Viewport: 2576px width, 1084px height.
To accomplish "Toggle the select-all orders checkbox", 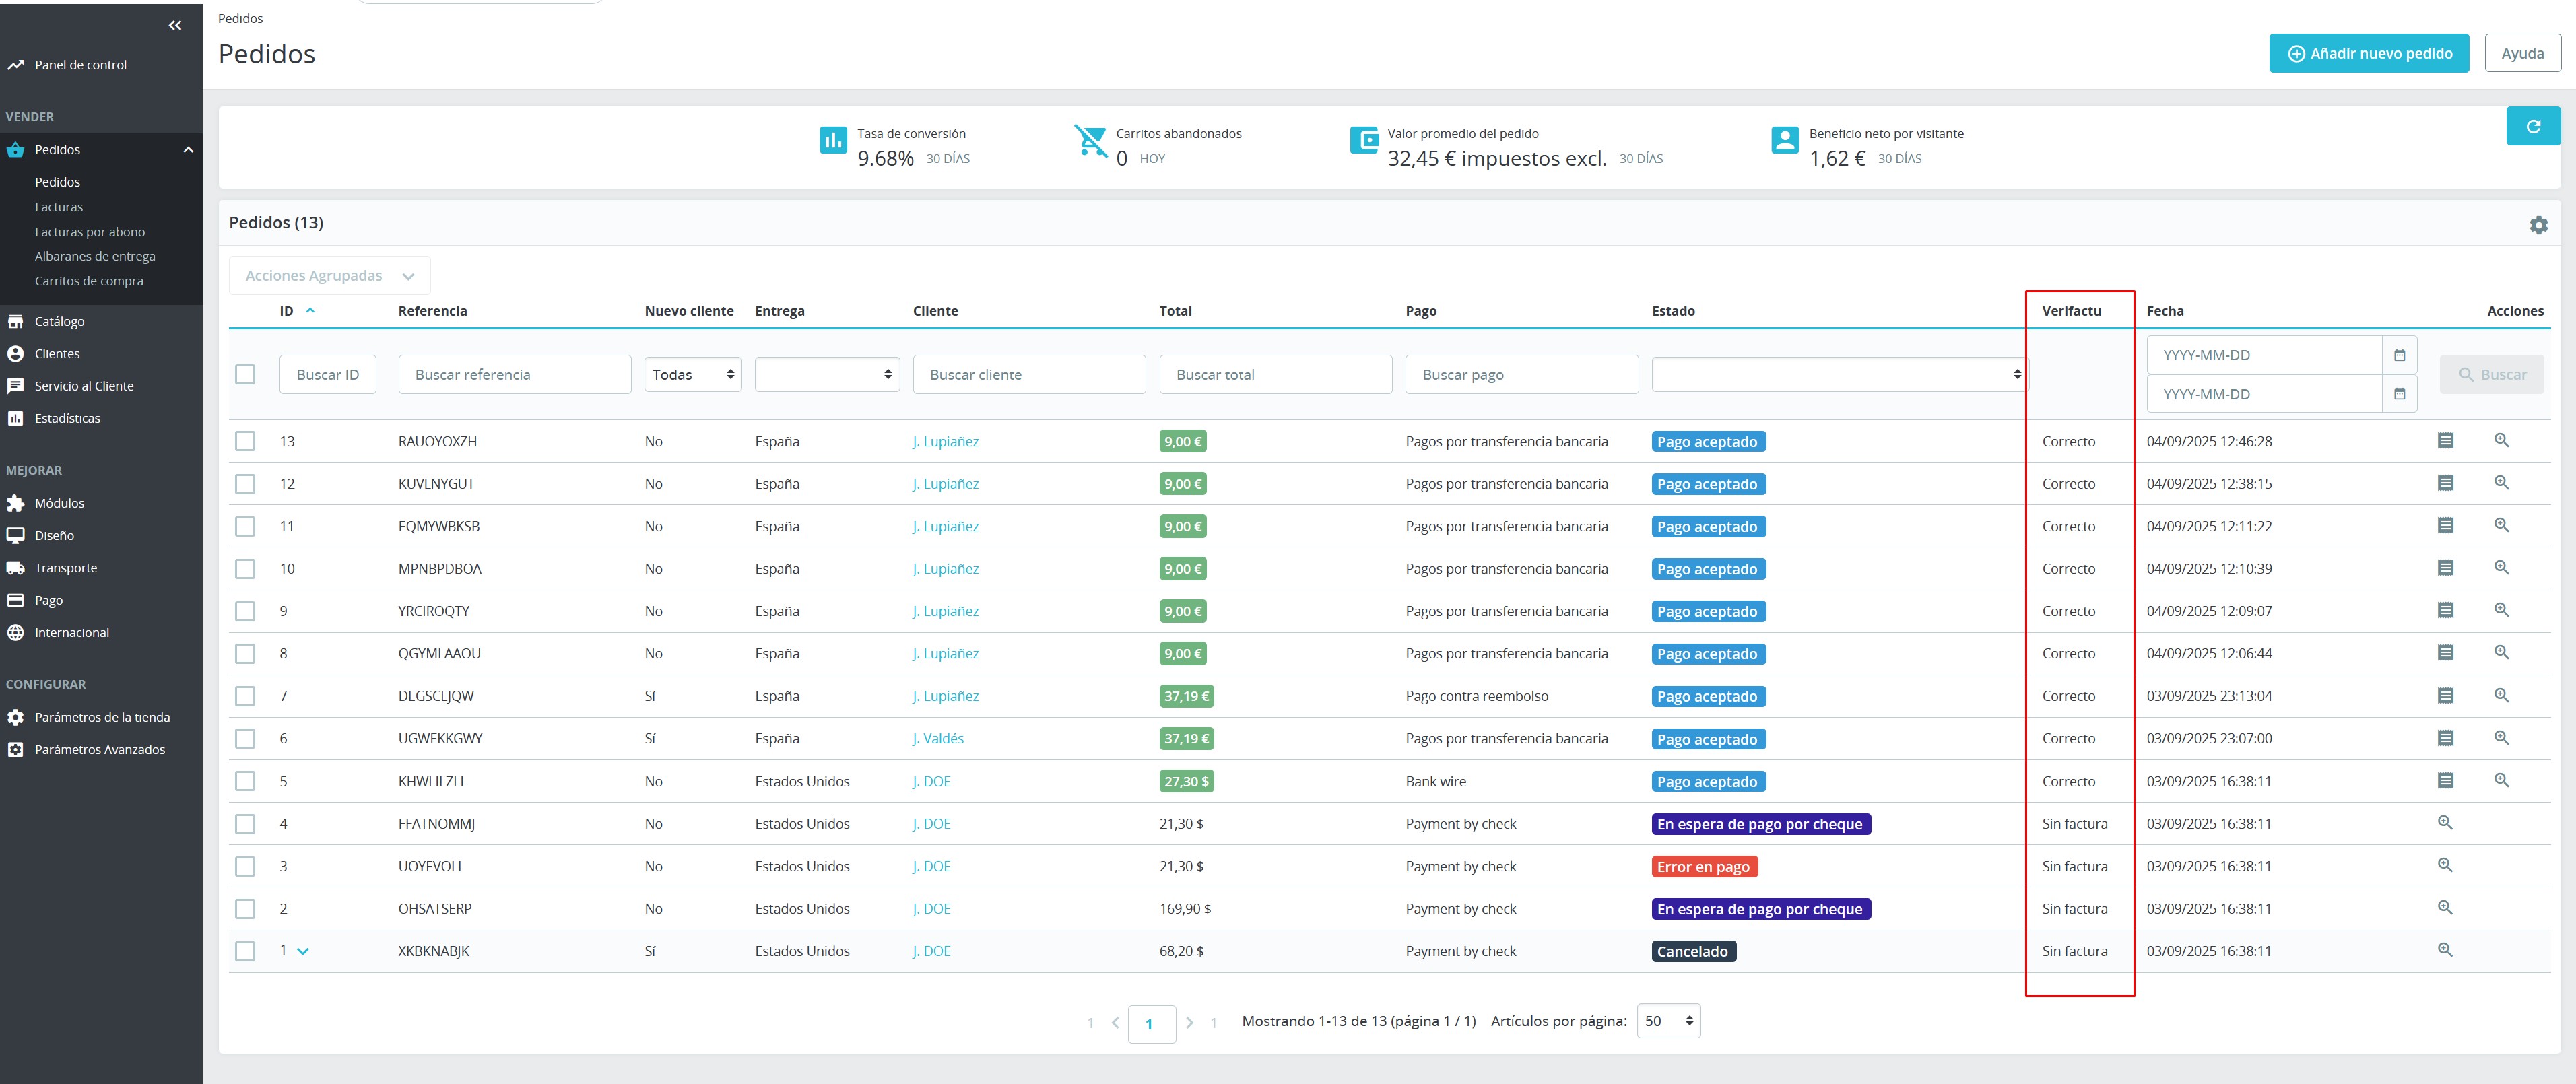I will (245, 374).
